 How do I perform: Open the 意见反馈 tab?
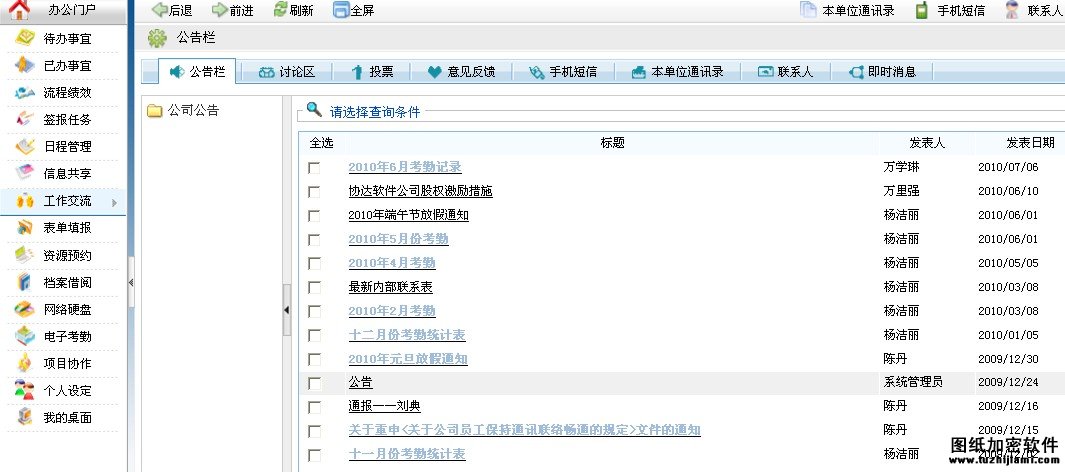[x=462, y=71]
